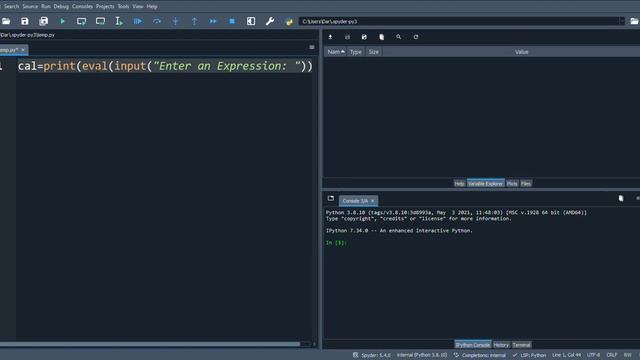Open the Run menu
The image size is (640, 360).
point(46,6)
